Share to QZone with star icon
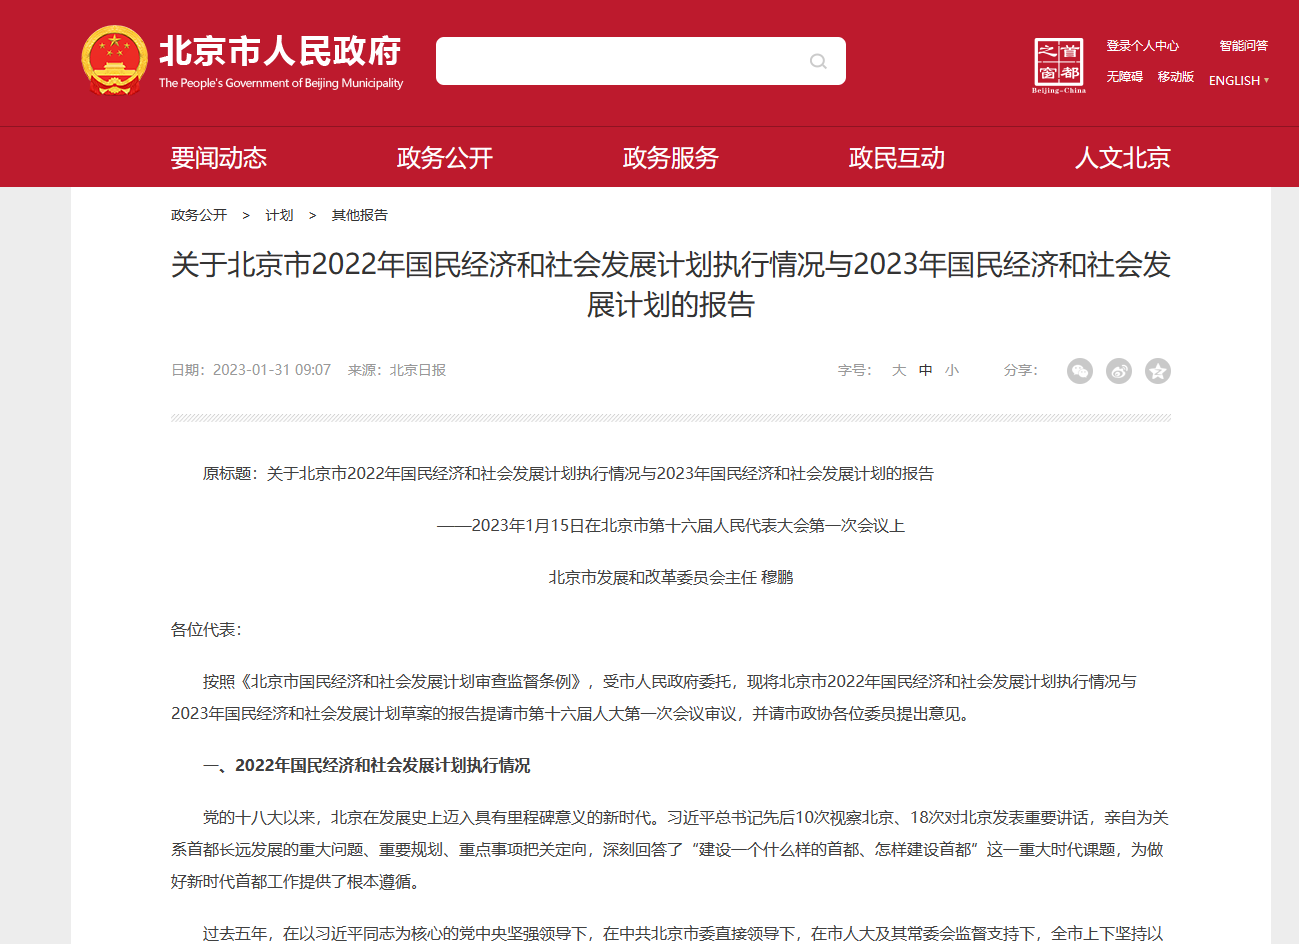Viewport: 1299px width, 944px height. 1158,371
